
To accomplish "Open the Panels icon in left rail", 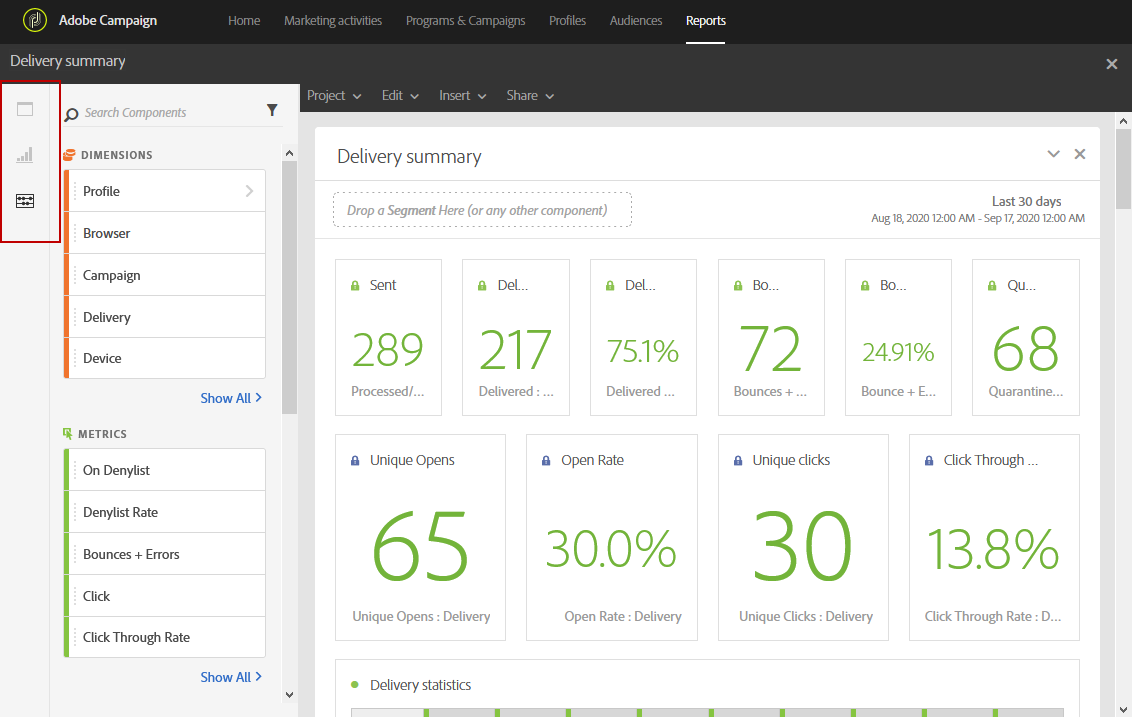I will click(25, 109).
